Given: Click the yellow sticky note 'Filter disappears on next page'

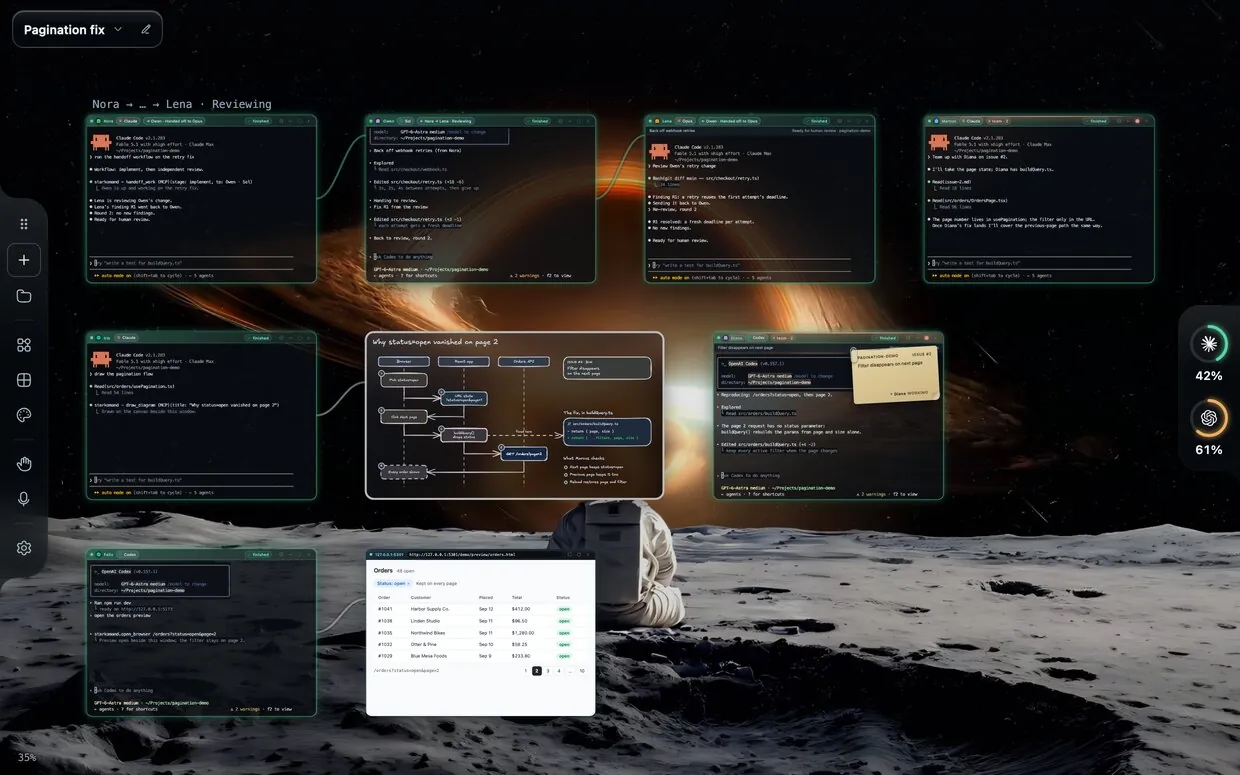Looking at the screenshot, I should pos(894,374).
